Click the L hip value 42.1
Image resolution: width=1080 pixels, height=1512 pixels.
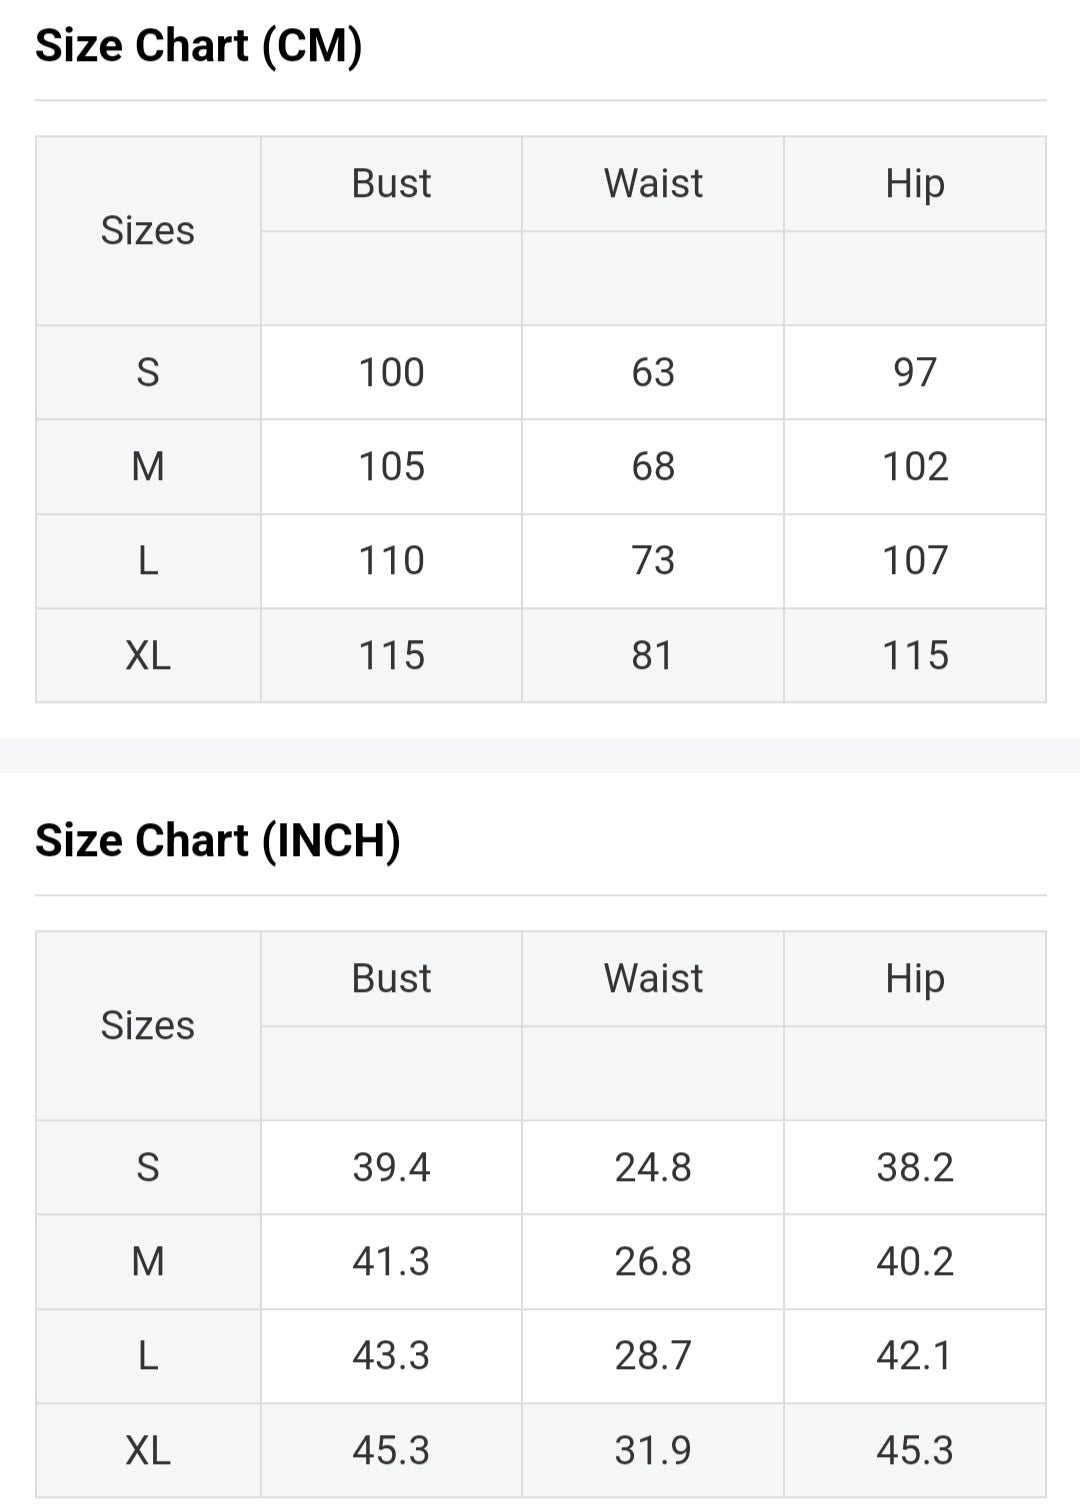pyautogui.click(x=914, y=1356)
